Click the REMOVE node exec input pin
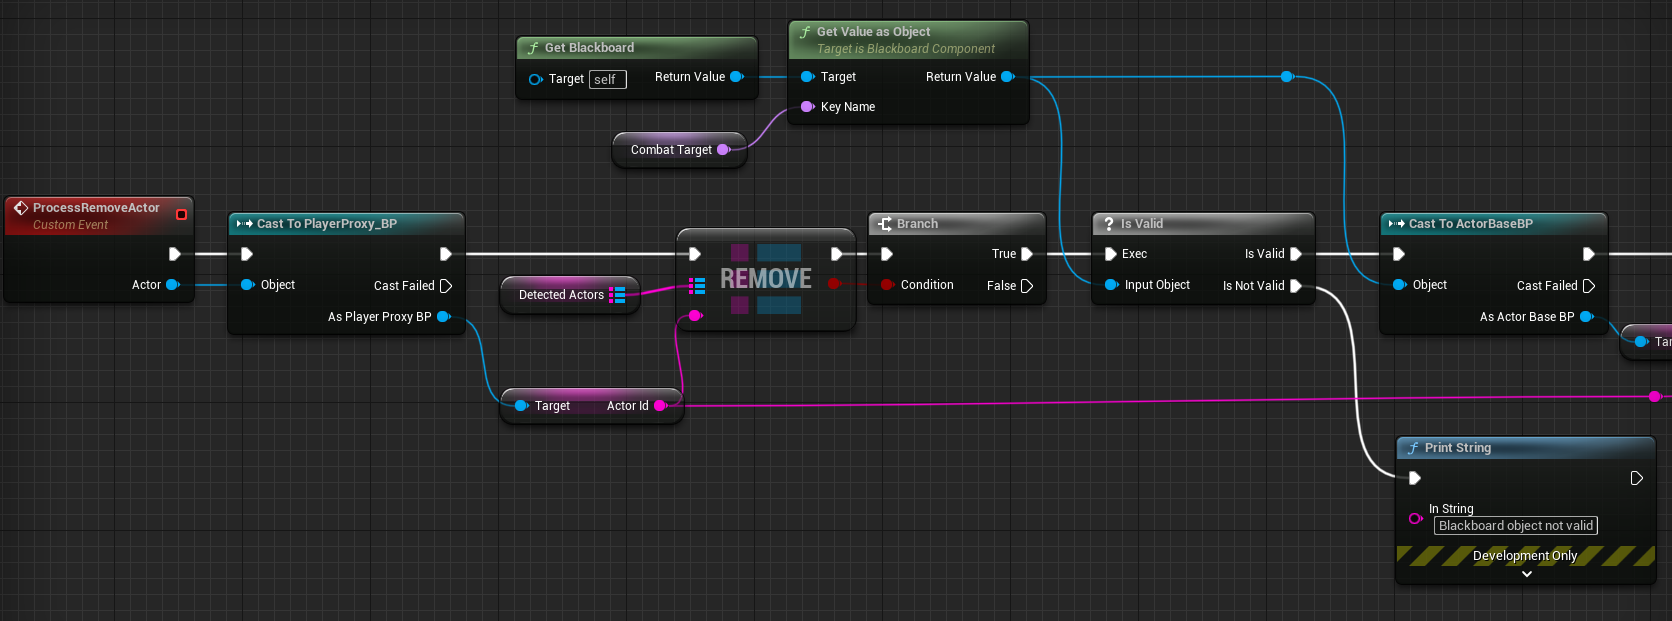Screen dimensions: 1672x621 [x=695, y=254]
